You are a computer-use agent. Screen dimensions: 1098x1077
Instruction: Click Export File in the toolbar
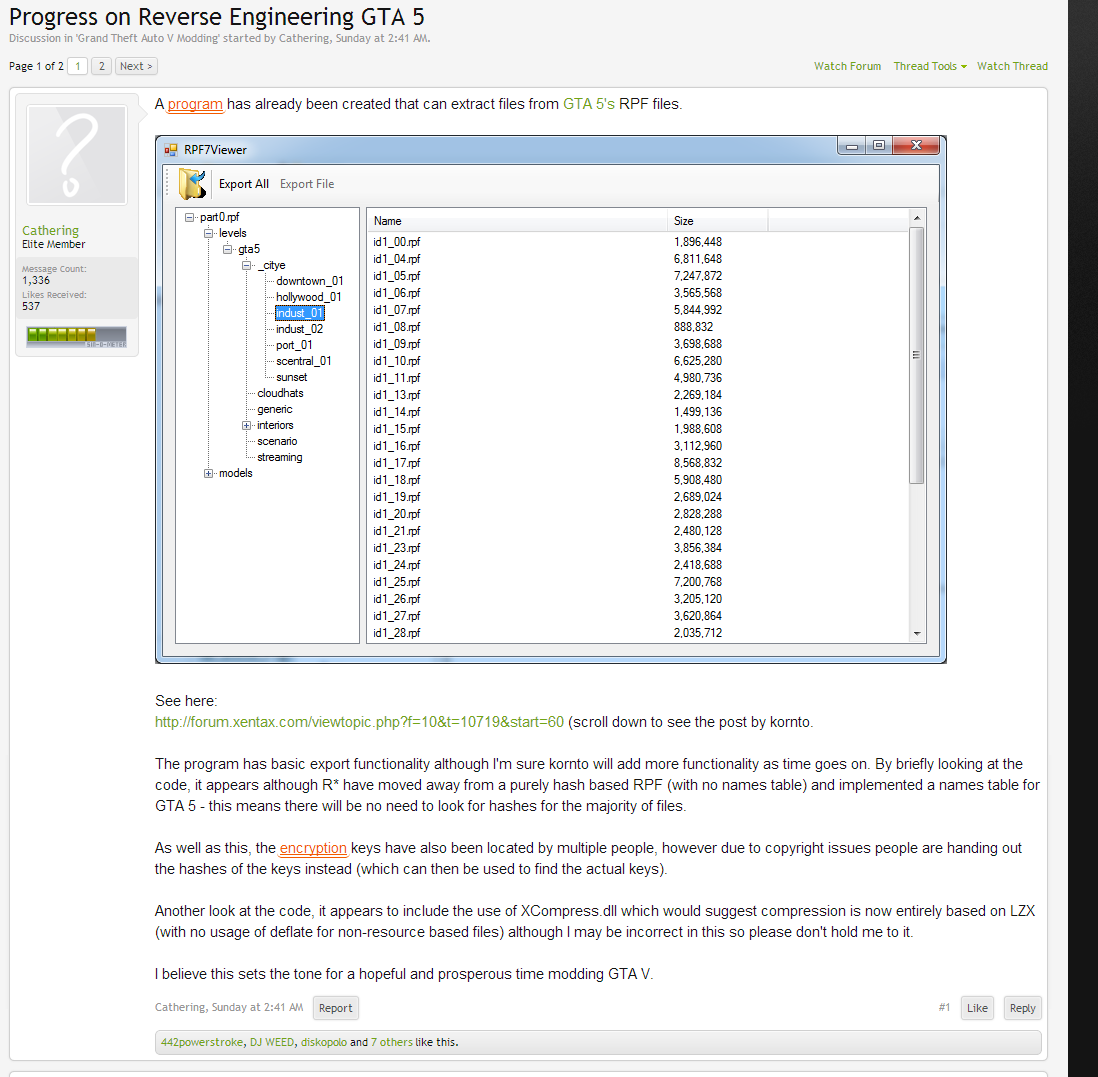click(x=307, y=183)
